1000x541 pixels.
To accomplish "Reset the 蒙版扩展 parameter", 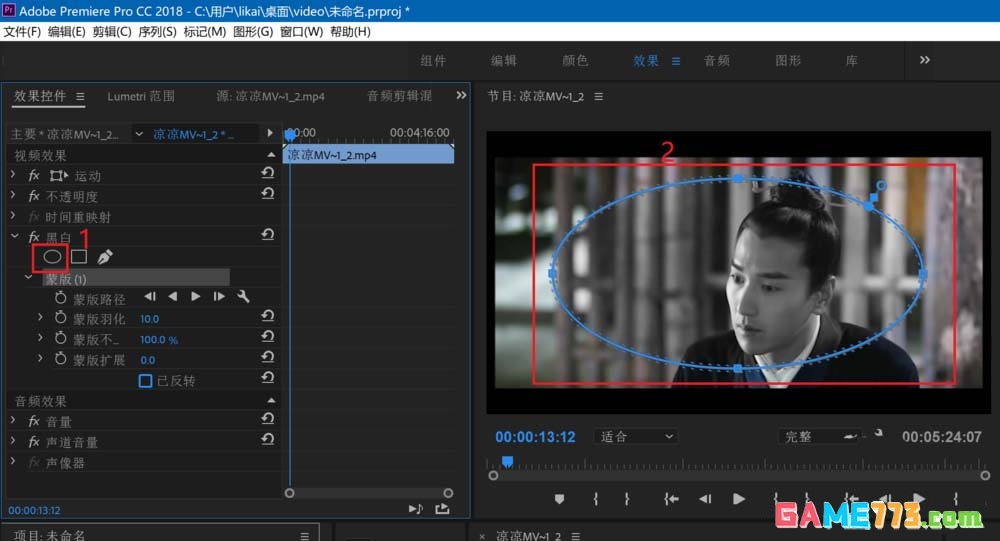I will pyautogui.click(x=268, y=357).
